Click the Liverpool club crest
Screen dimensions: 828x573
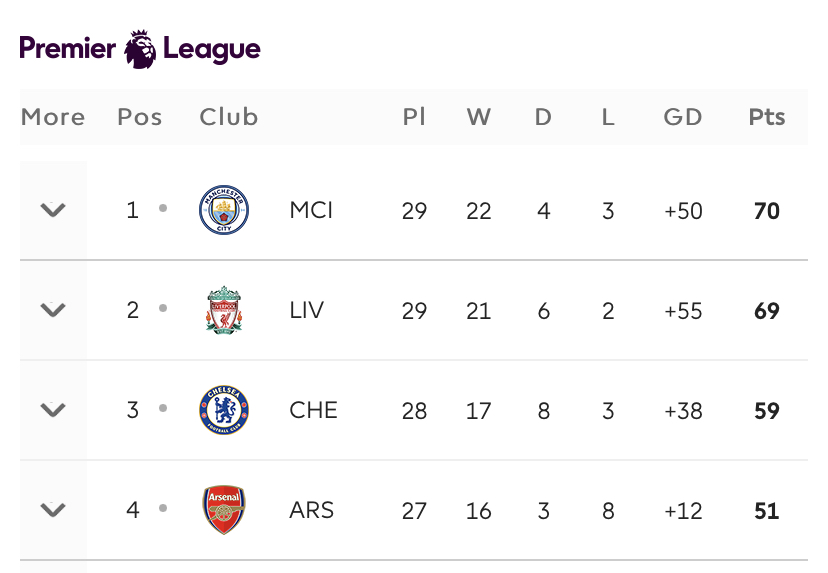tap(224, 310)
